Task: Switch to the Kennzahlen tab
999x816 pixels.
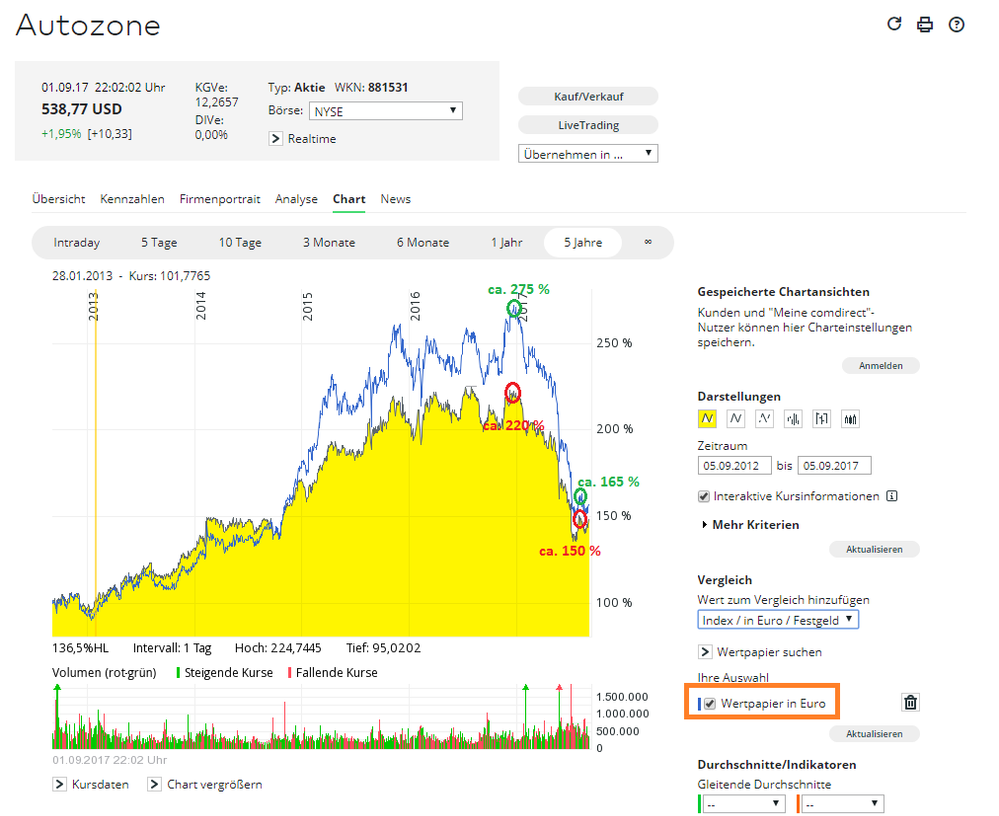Action: pyautogui.click(x=132, y=199)
